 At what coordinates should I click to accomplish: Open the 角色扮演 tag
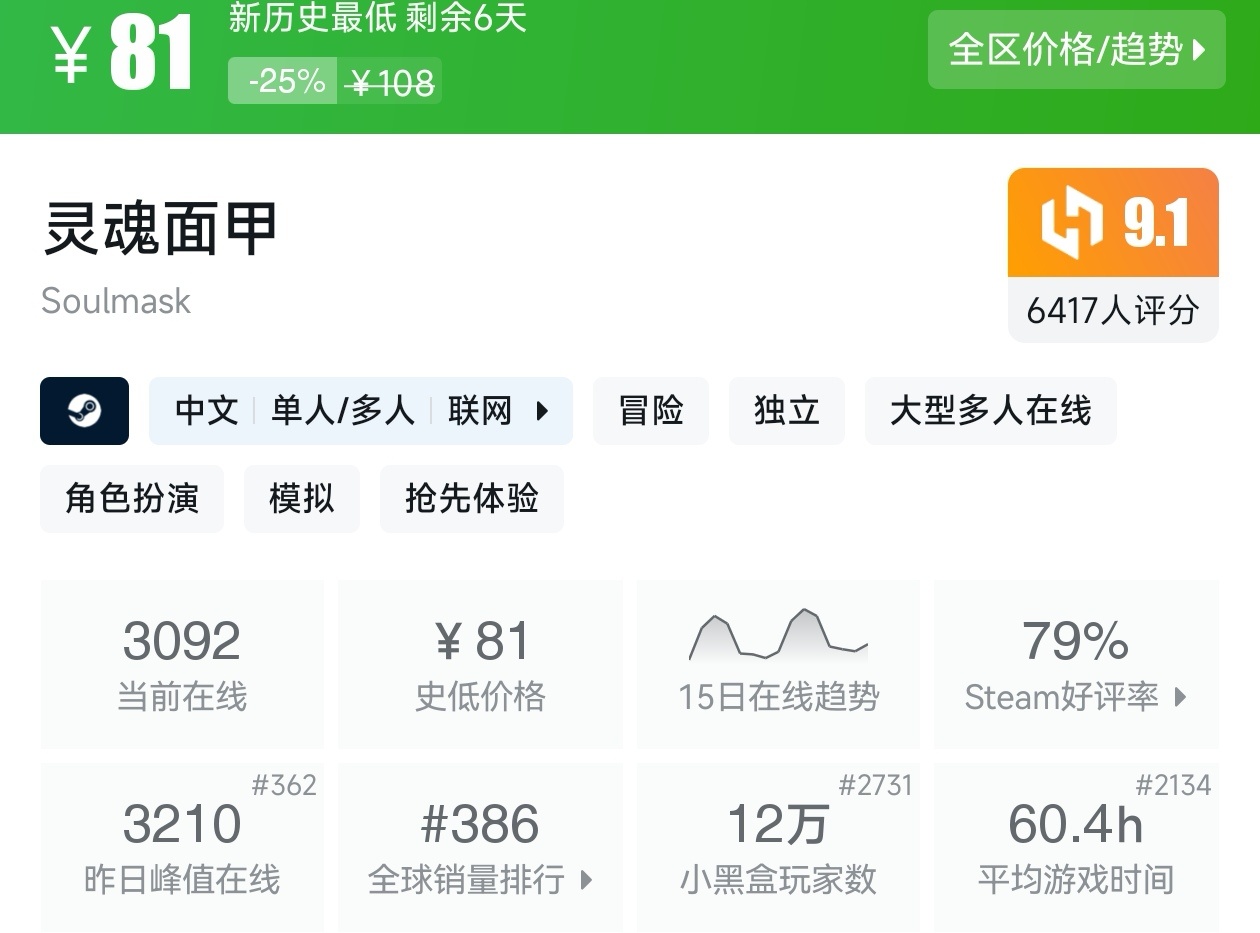tap(132, 498)
